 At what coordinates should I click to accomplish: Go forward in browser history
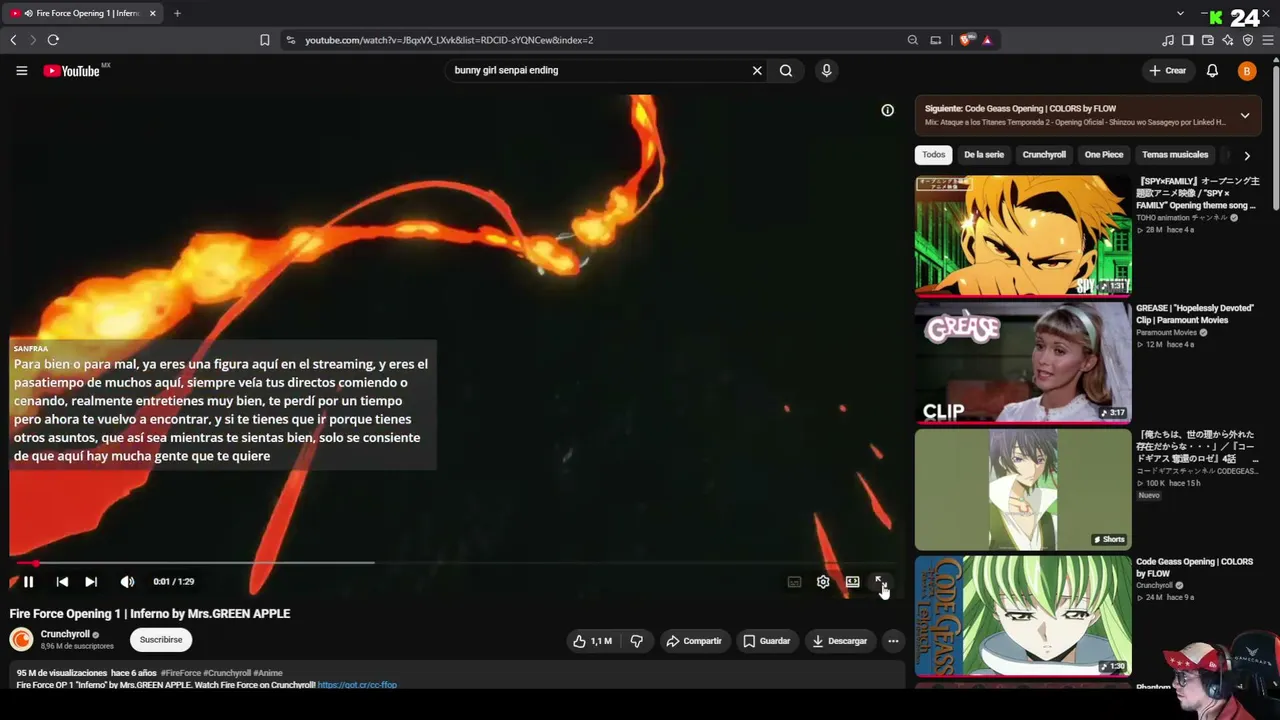point(33,40)
